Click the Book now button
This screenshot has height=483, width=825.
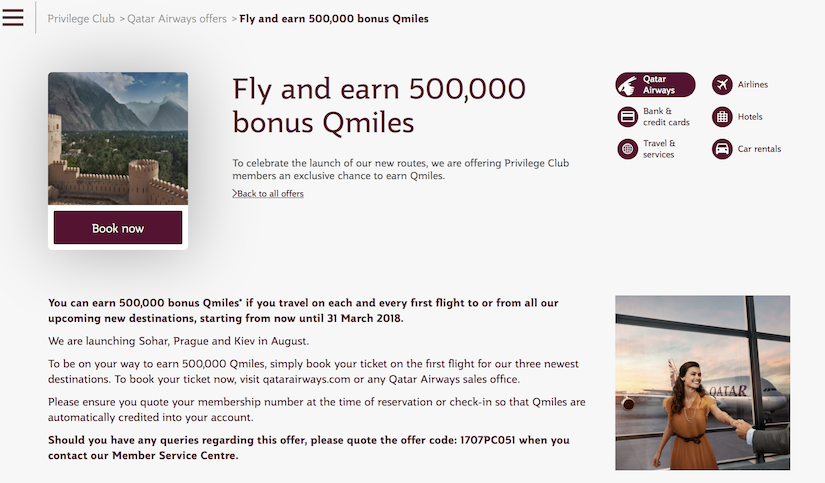[118, 228]
